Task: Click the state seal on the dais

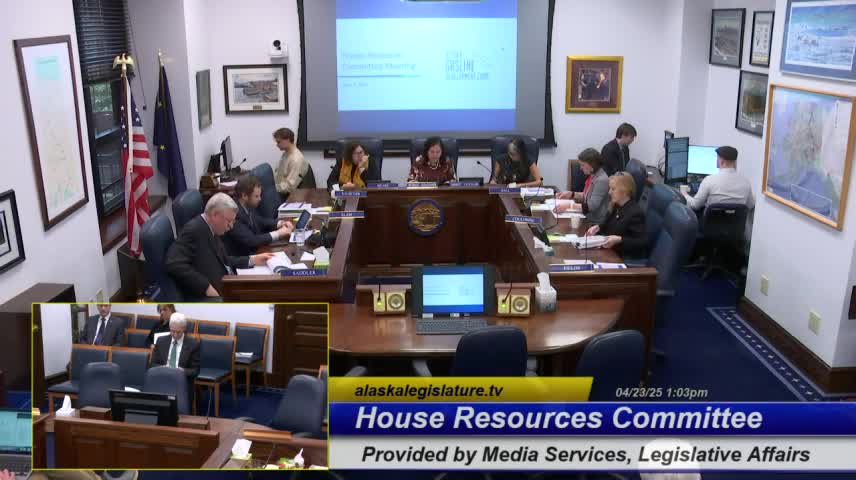Action: click(x=425, y=217)
